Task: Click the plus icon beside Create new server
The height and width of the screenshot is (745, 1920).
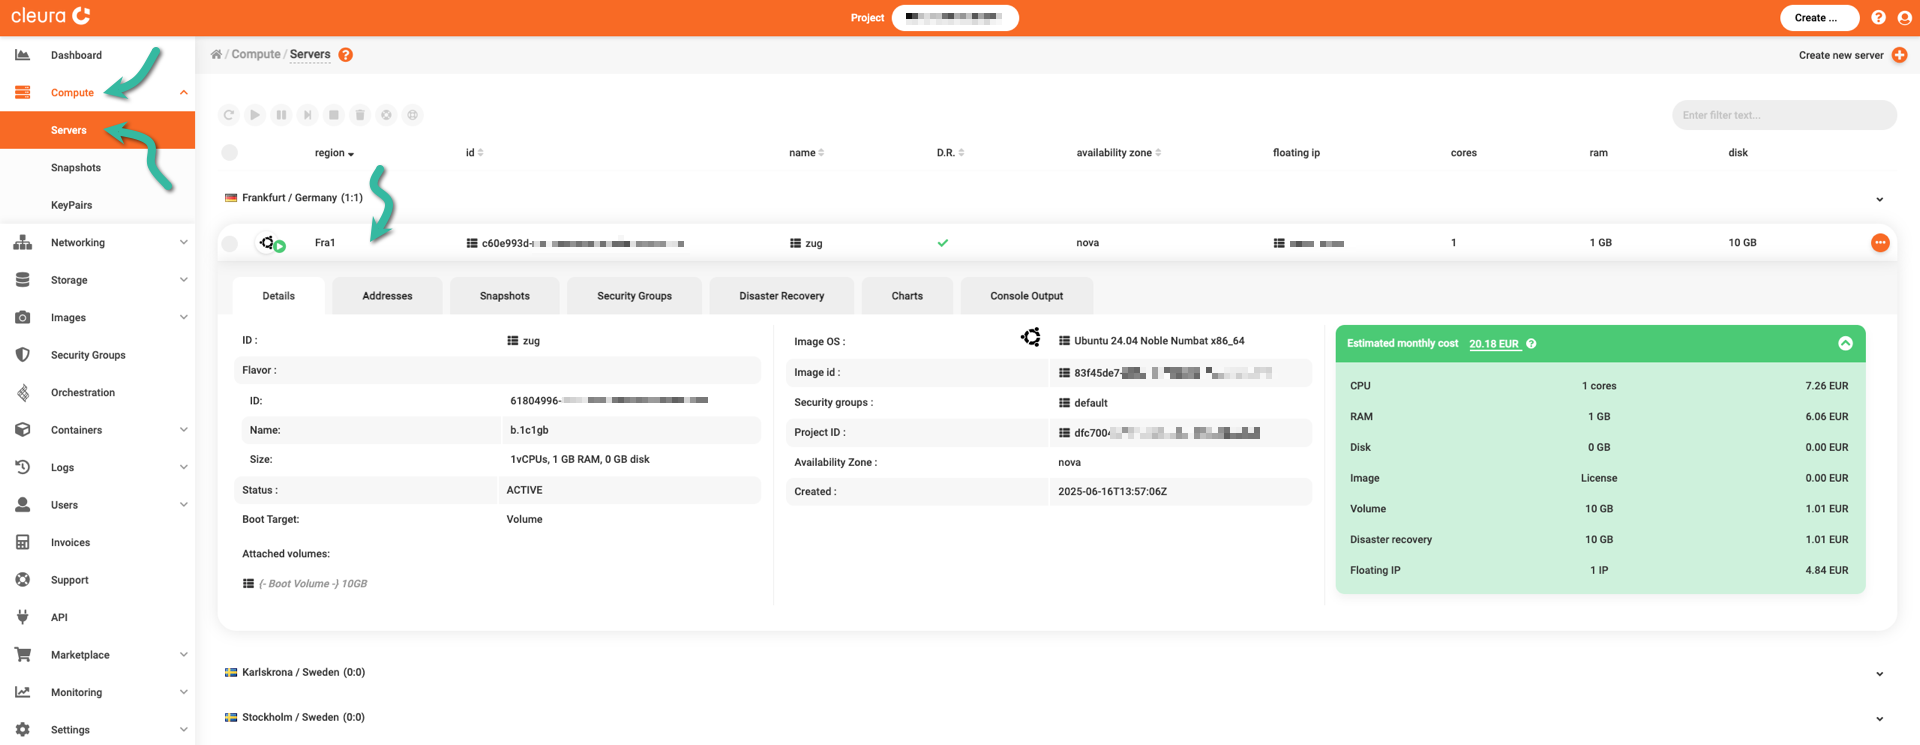Action: (x=1899, y=55)
